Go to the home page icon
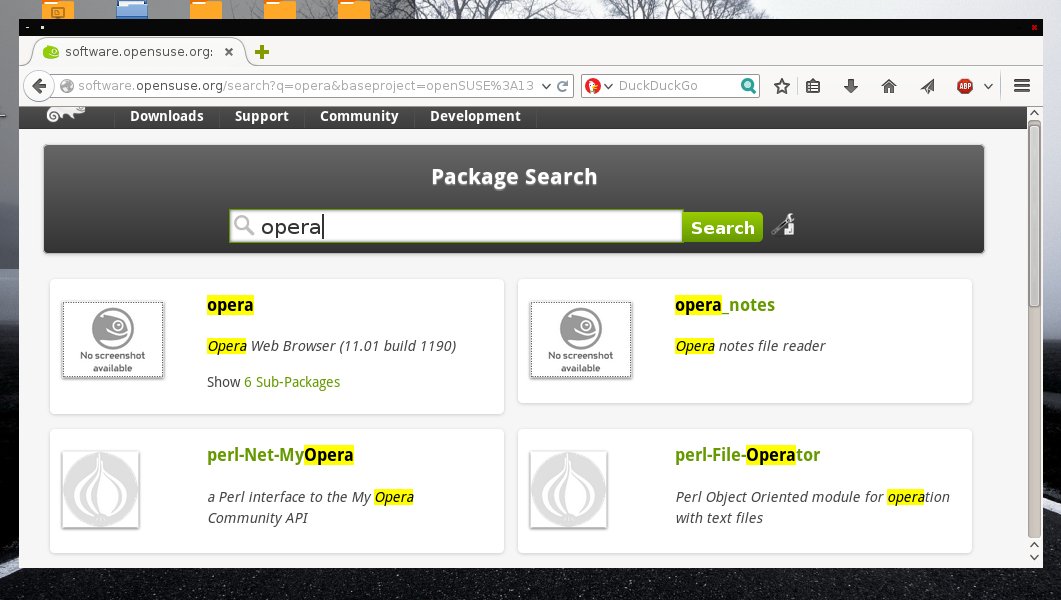 point(889,86)
